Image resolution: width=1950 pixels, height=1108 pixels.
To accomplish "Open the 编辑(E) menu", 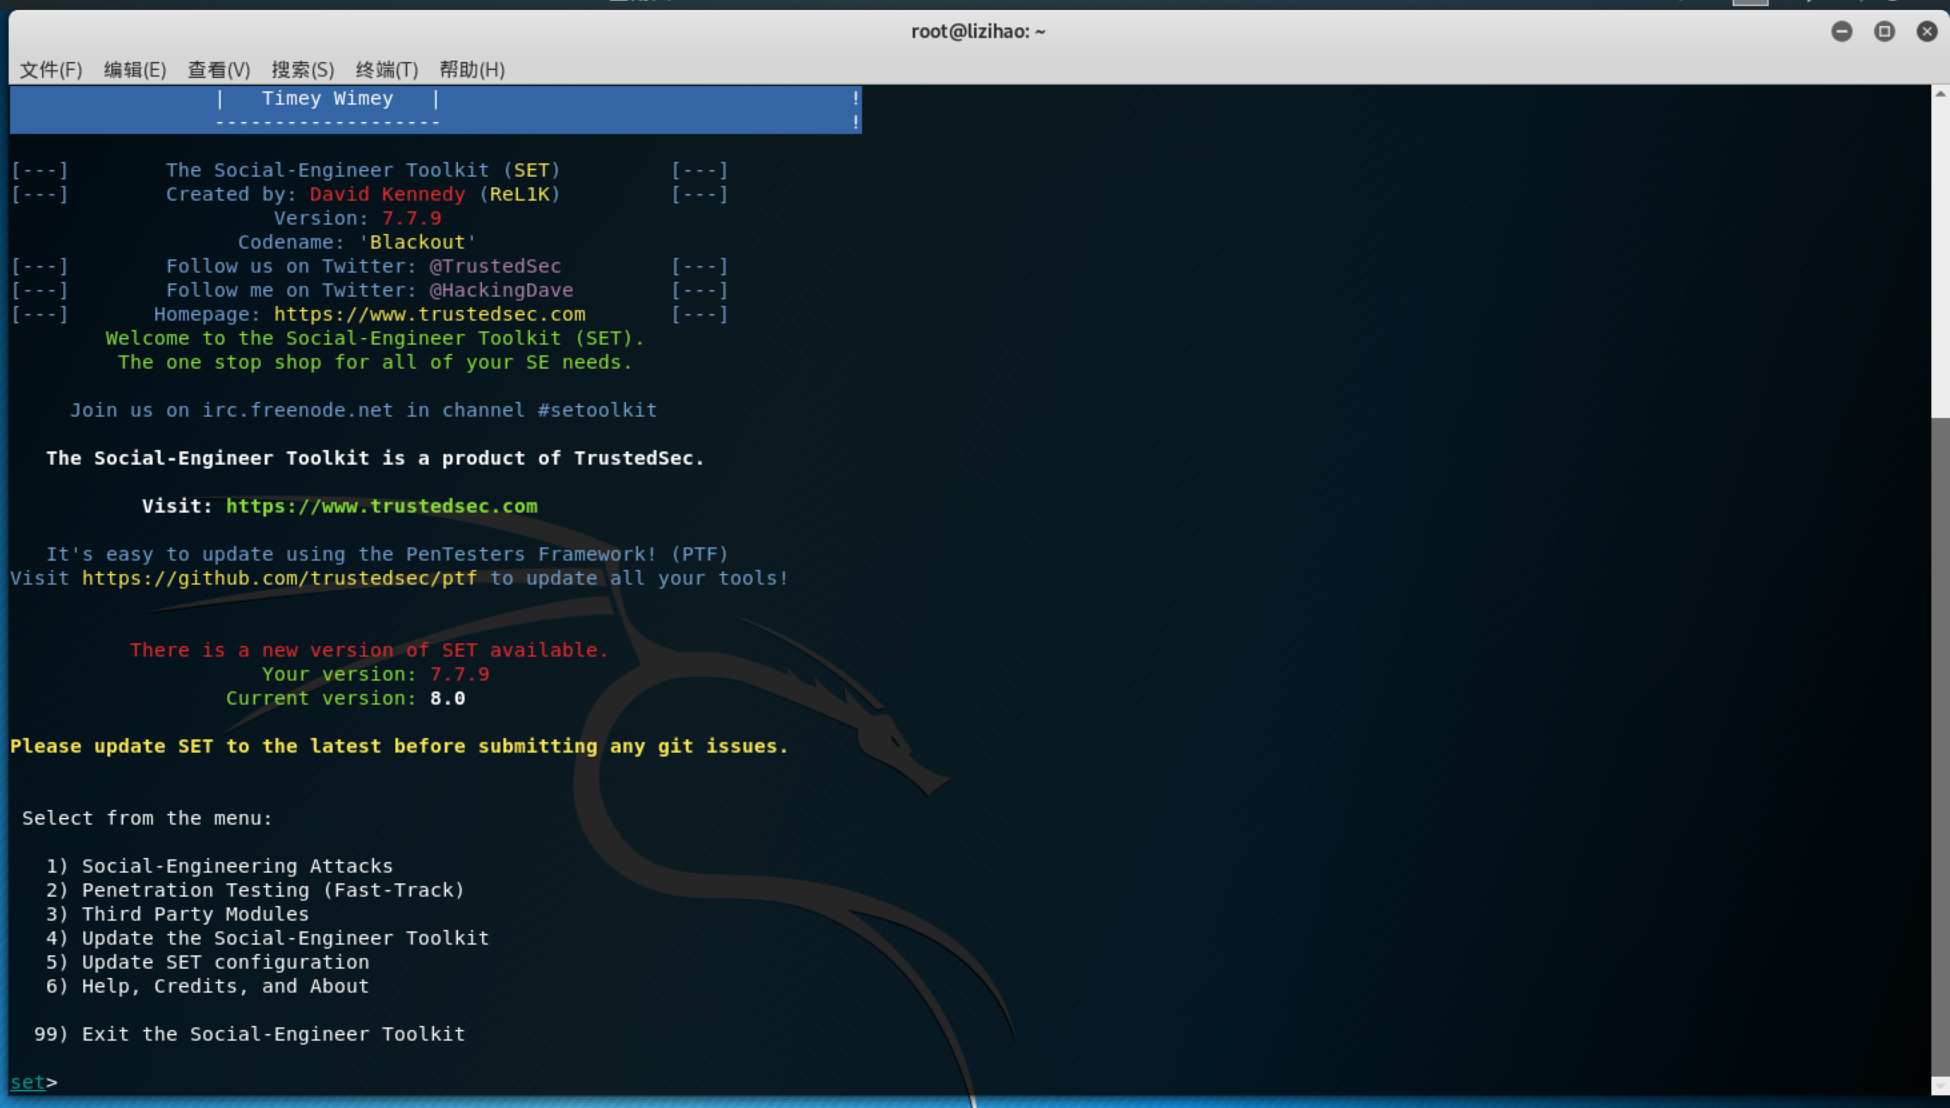I will pyautogui.click(x=135, y=69).
